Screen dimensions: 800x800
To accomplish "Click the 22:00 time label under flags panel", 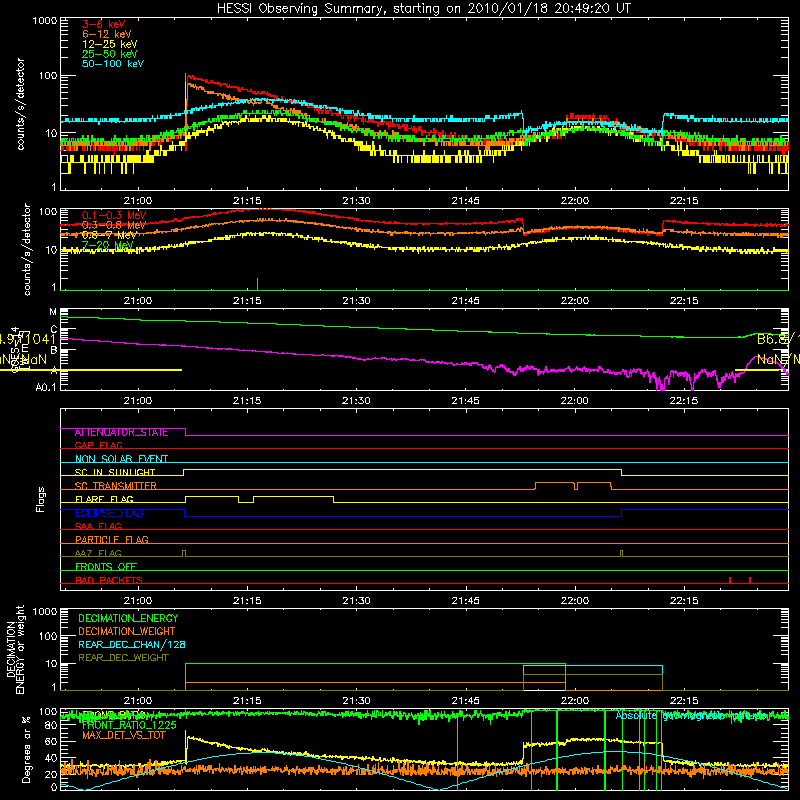I will tap(574, 601).
